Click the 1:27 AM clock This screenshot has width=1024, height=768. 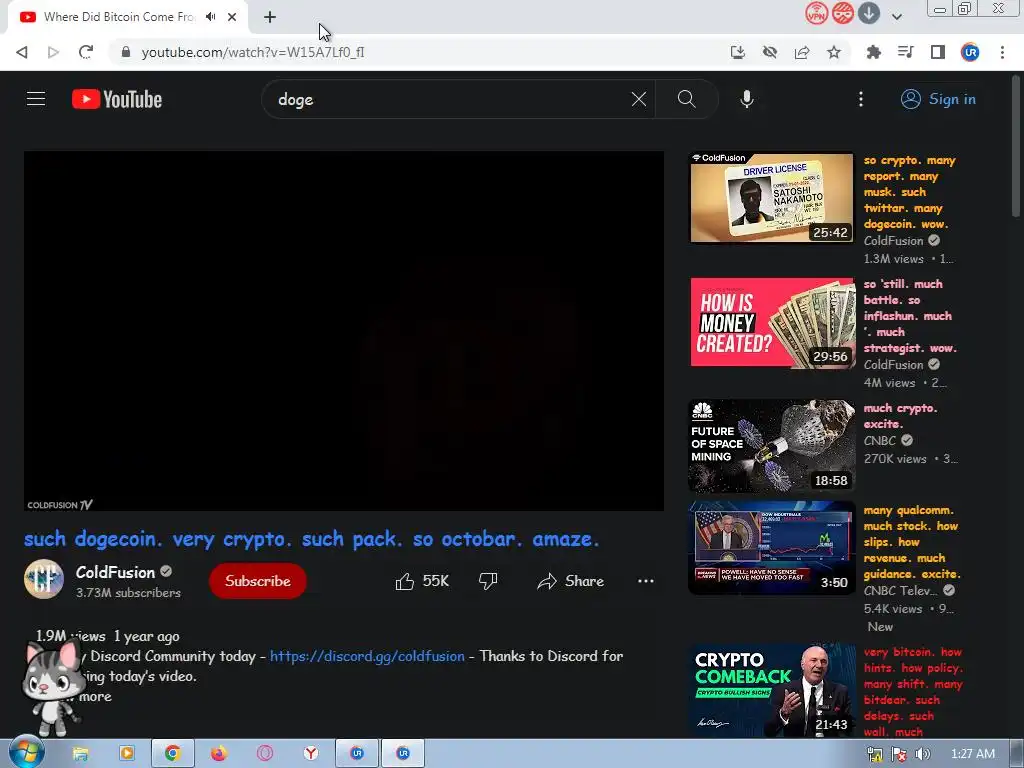point(972,754)
